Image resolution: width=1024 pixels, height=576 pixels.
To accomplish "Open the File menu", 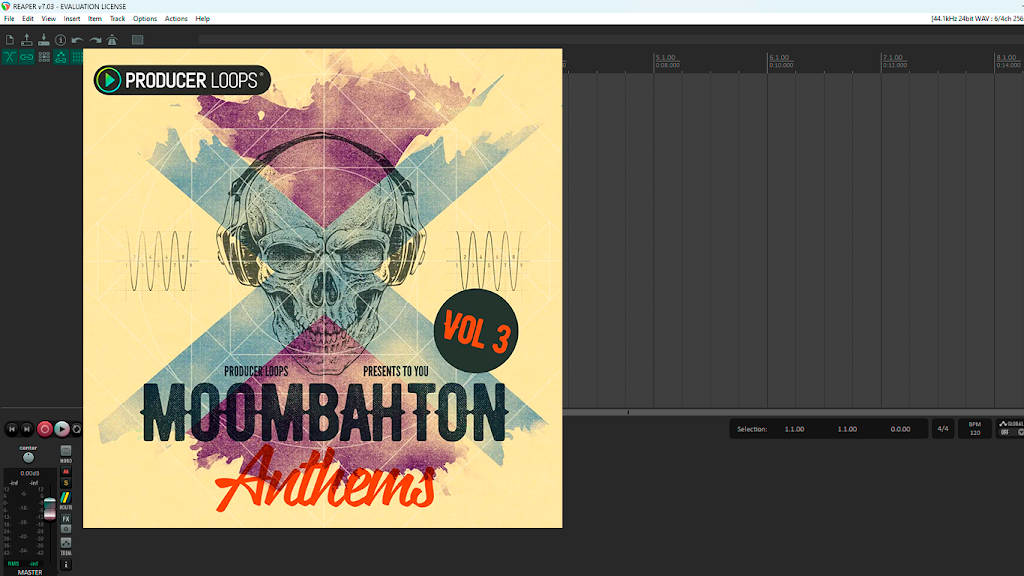I will 9,19.
